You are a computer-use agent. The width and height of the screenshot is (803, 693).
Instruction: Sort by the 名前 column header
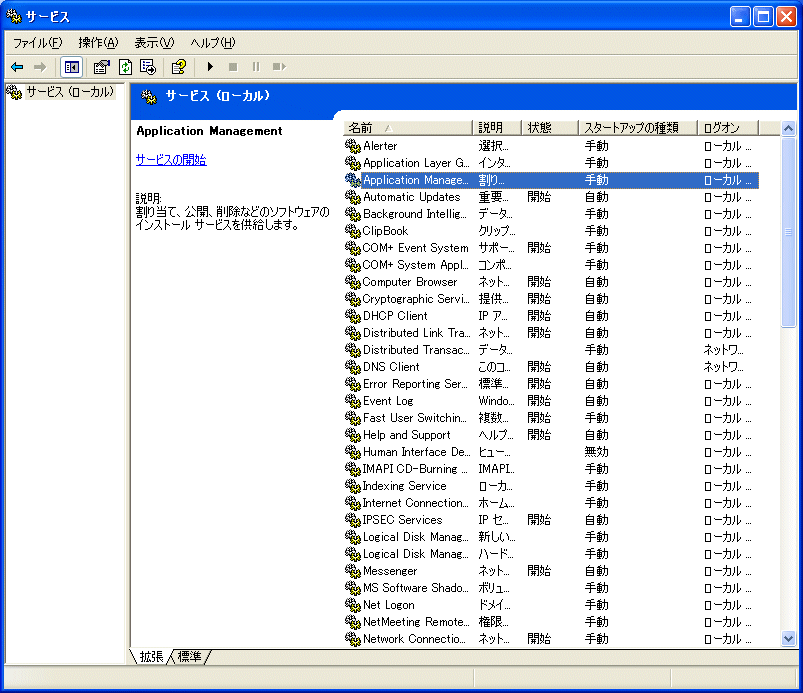[407, 128]
